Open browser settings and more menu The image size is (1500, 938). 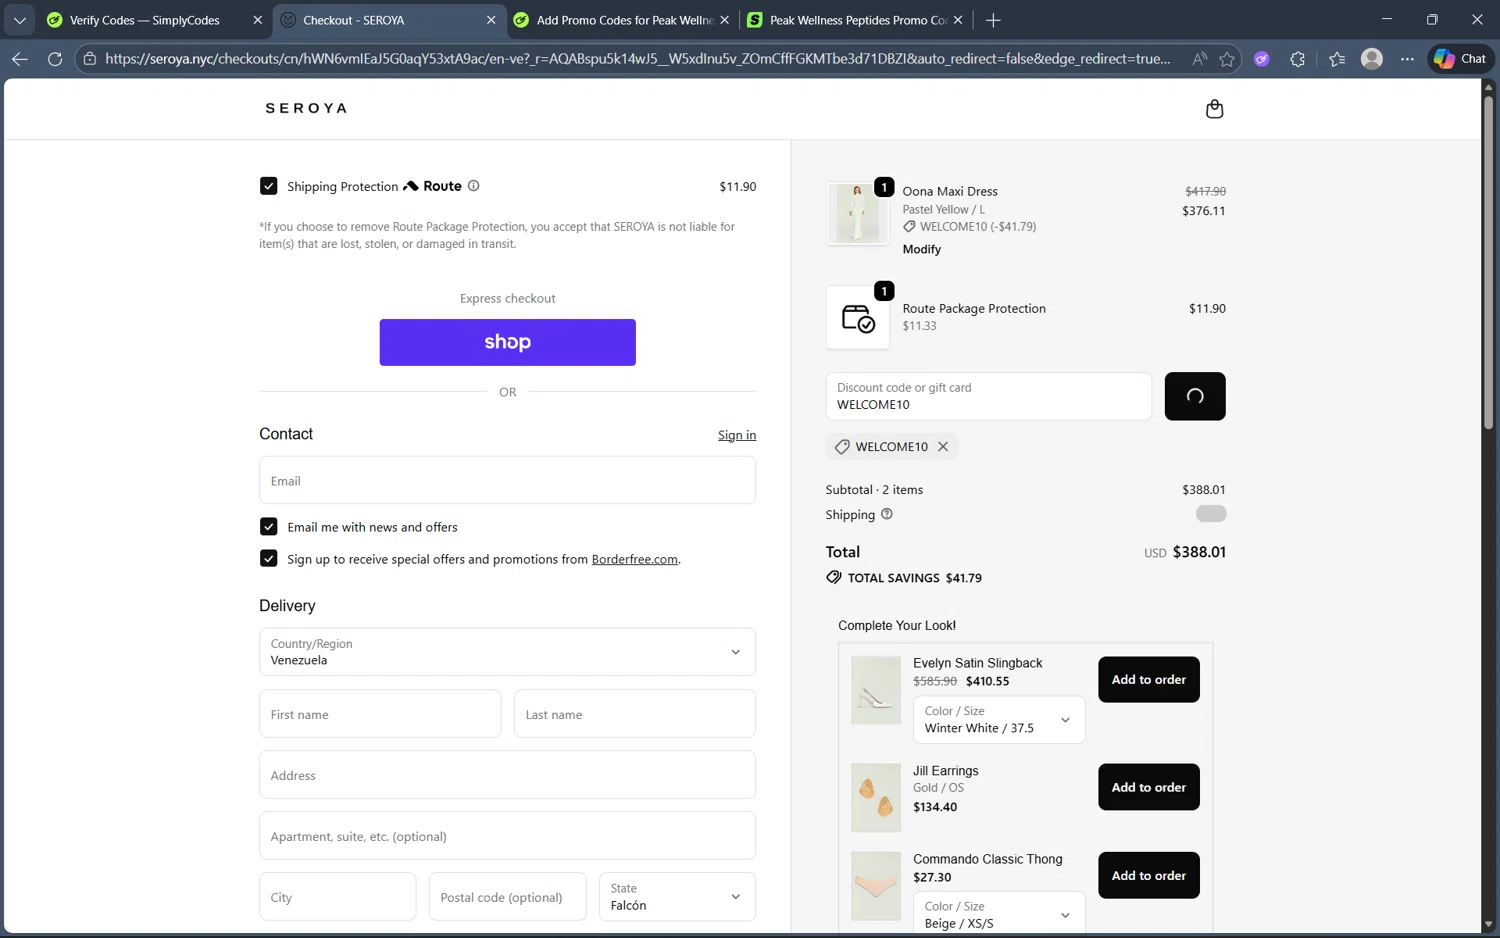point(1407,59)
